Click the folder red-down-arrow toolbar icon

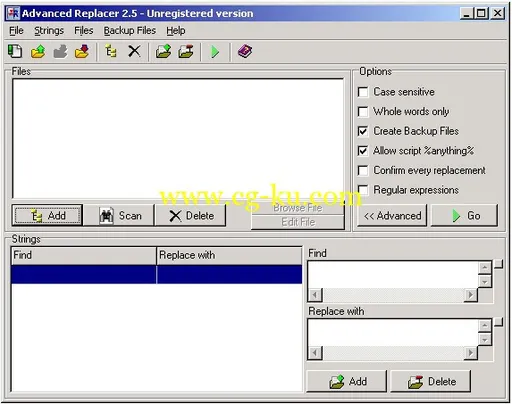click(x=82, y=52)
